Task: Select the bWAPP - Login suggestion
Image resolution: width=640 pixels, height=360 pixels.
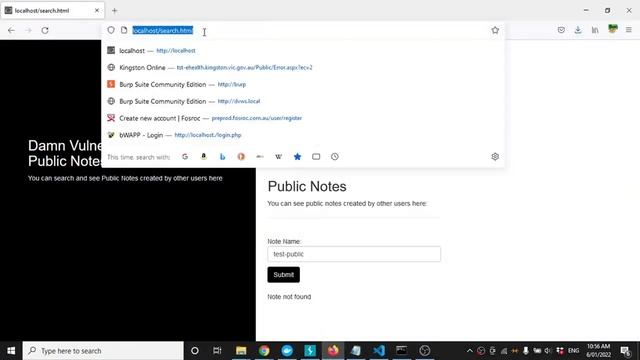Action: point(303,135)
